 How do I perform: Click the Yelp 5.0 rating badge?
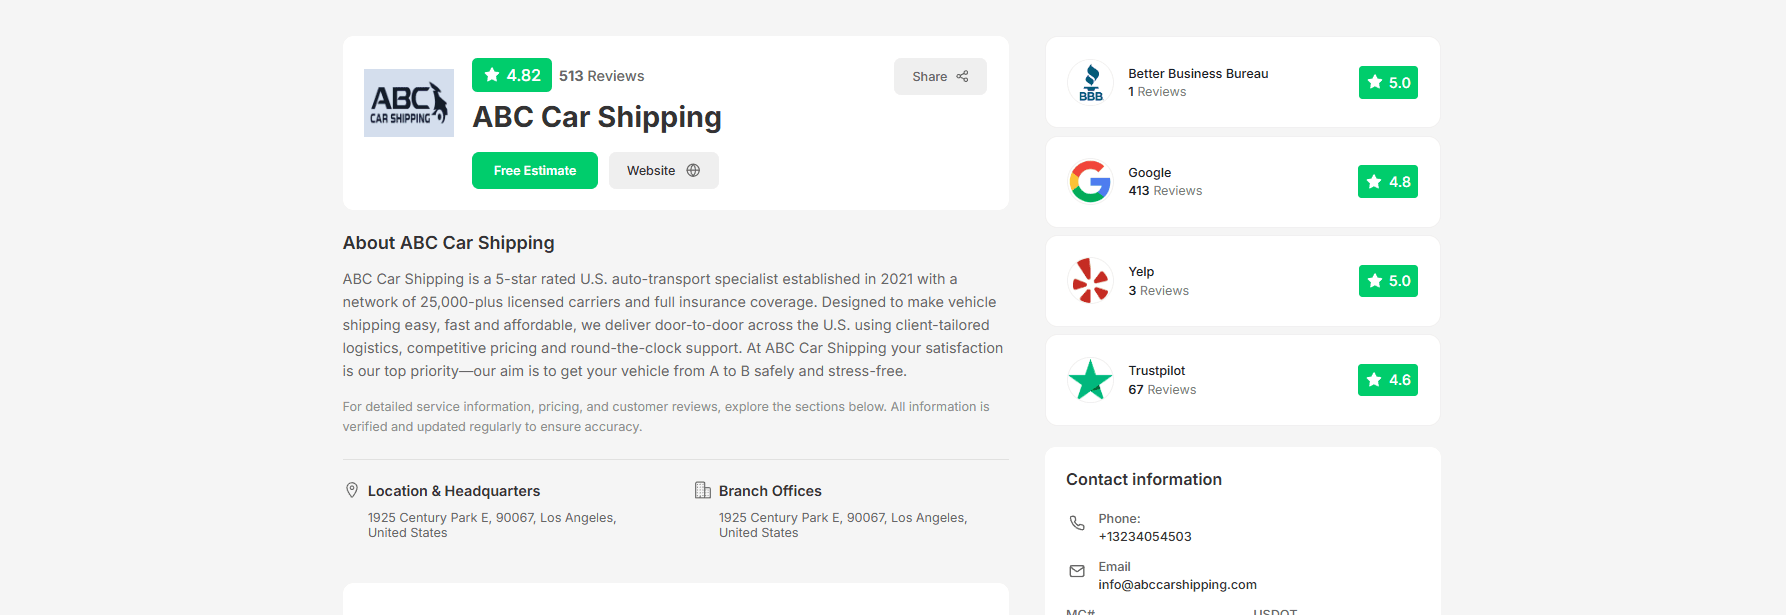[1388, 281]
